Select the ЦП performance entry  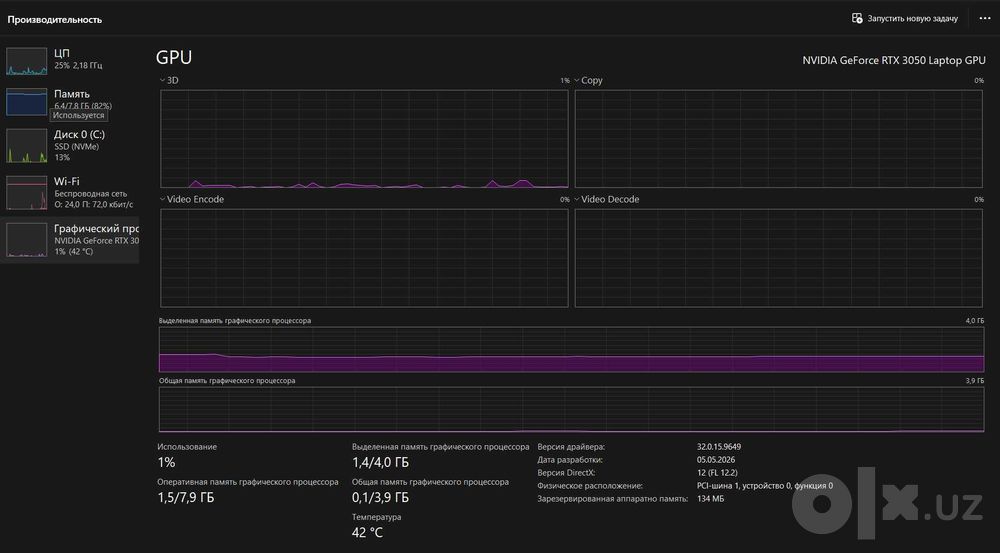click(70, 61)
